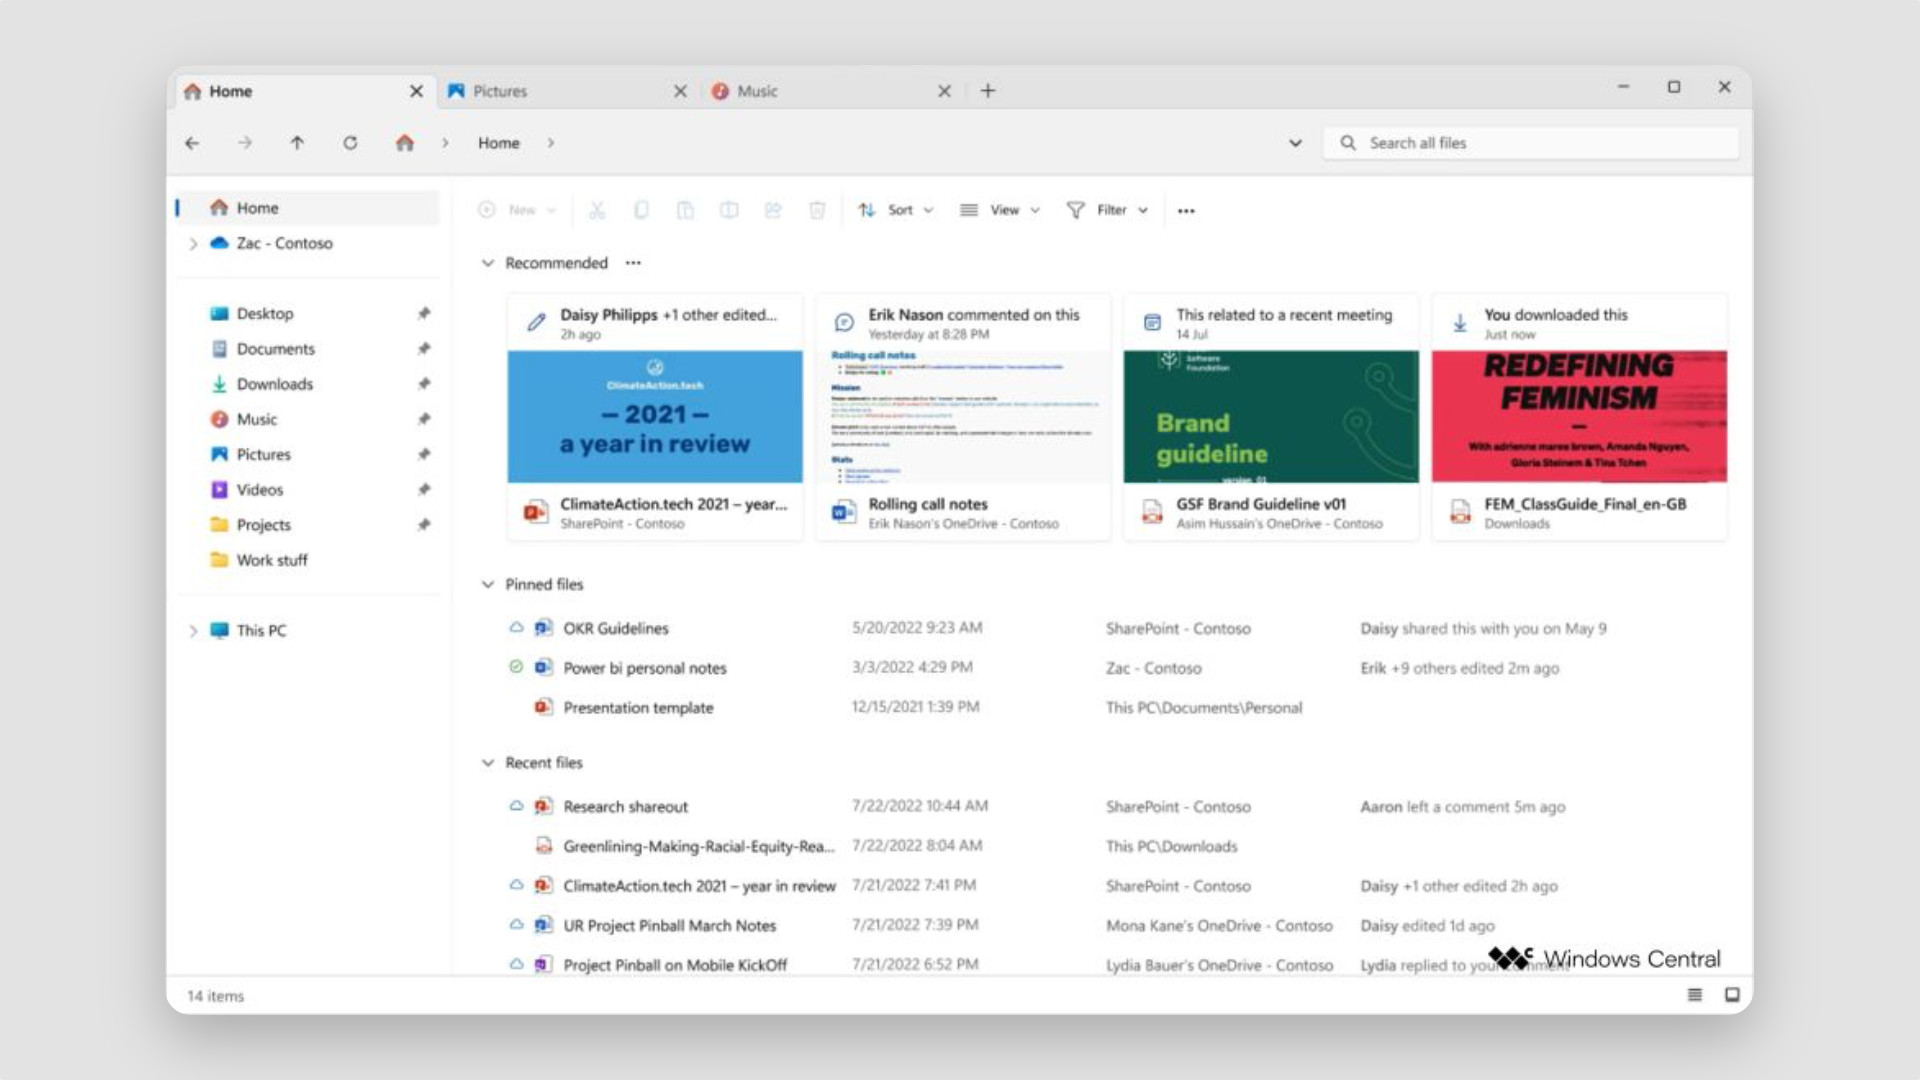This screenshot has width=1920, height=1080.
Task: Open the ellipsis menu next to Recommended
Action: pos(633,263)
